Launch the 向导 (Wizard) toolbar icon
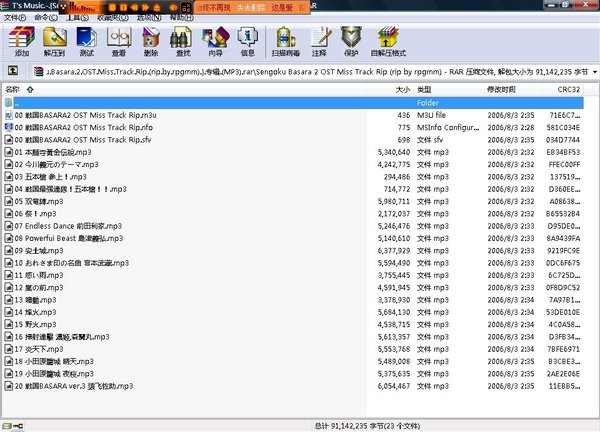This screenshot has width=600, height=432. 215,41
